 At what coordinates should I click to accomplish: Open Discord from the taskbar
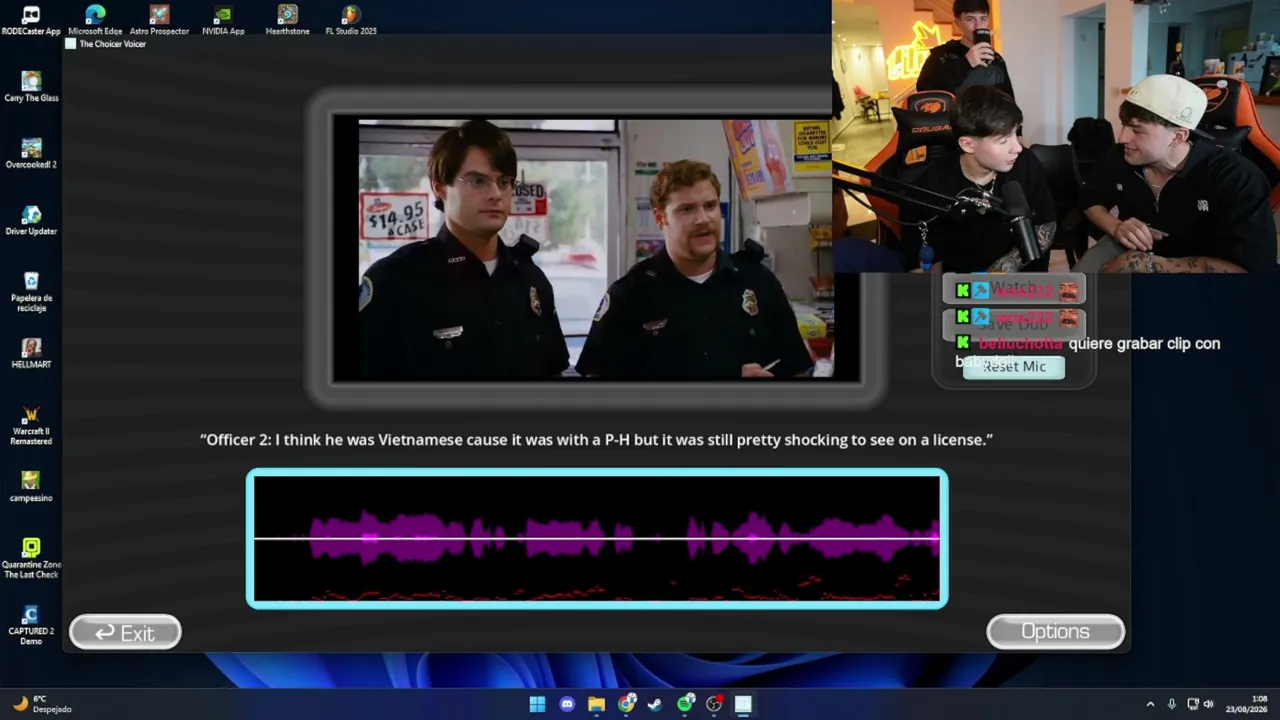coord(567,704)
